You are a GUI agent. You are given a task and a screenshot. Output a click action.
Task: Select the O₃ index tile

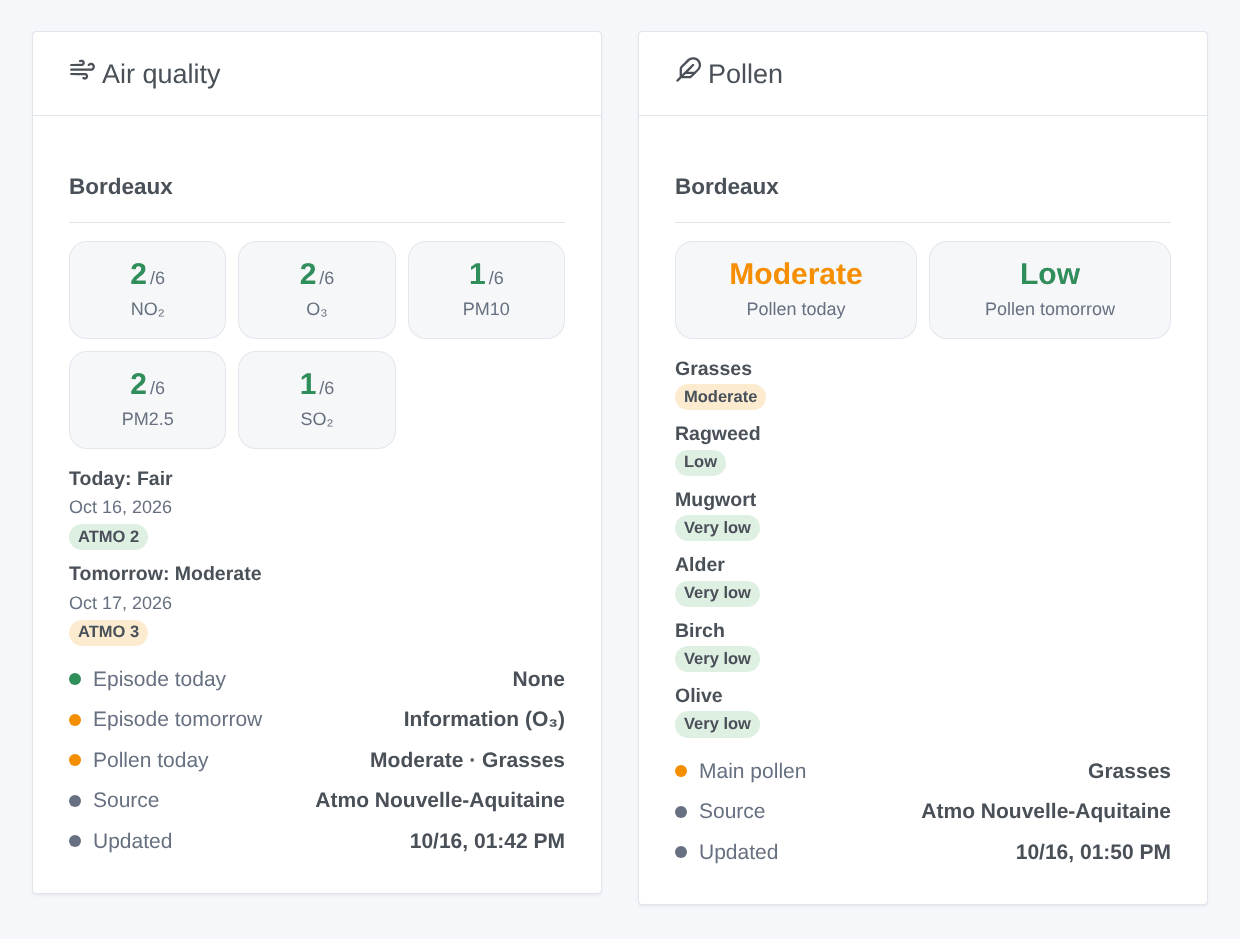(x=317, y=290)
